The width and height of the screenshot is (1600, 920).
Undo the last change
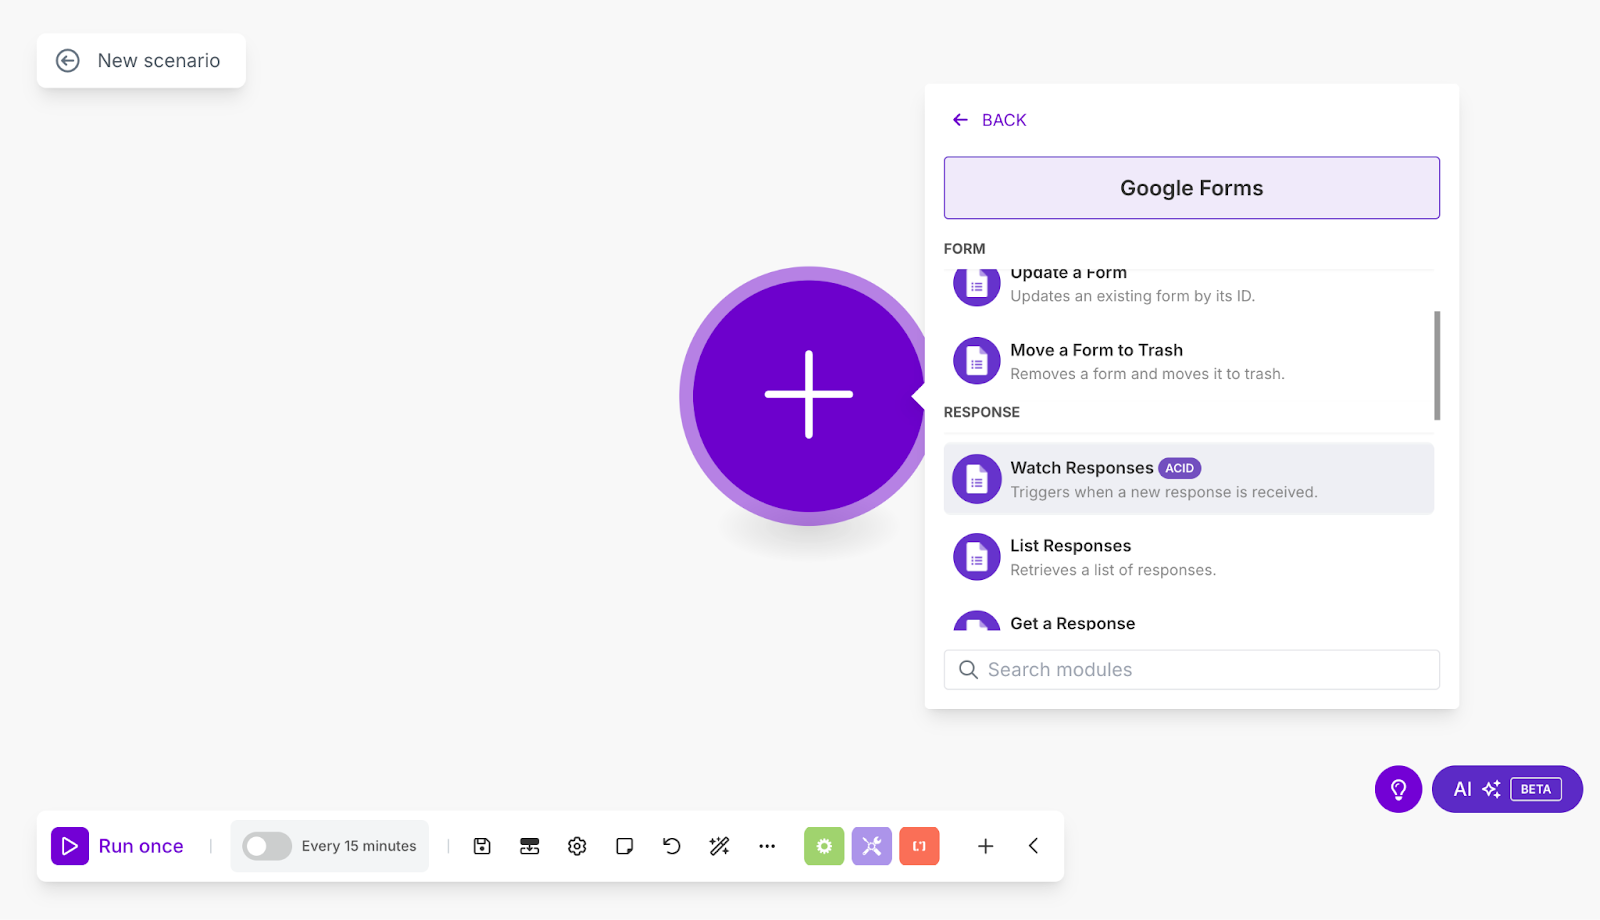point(671,846)
